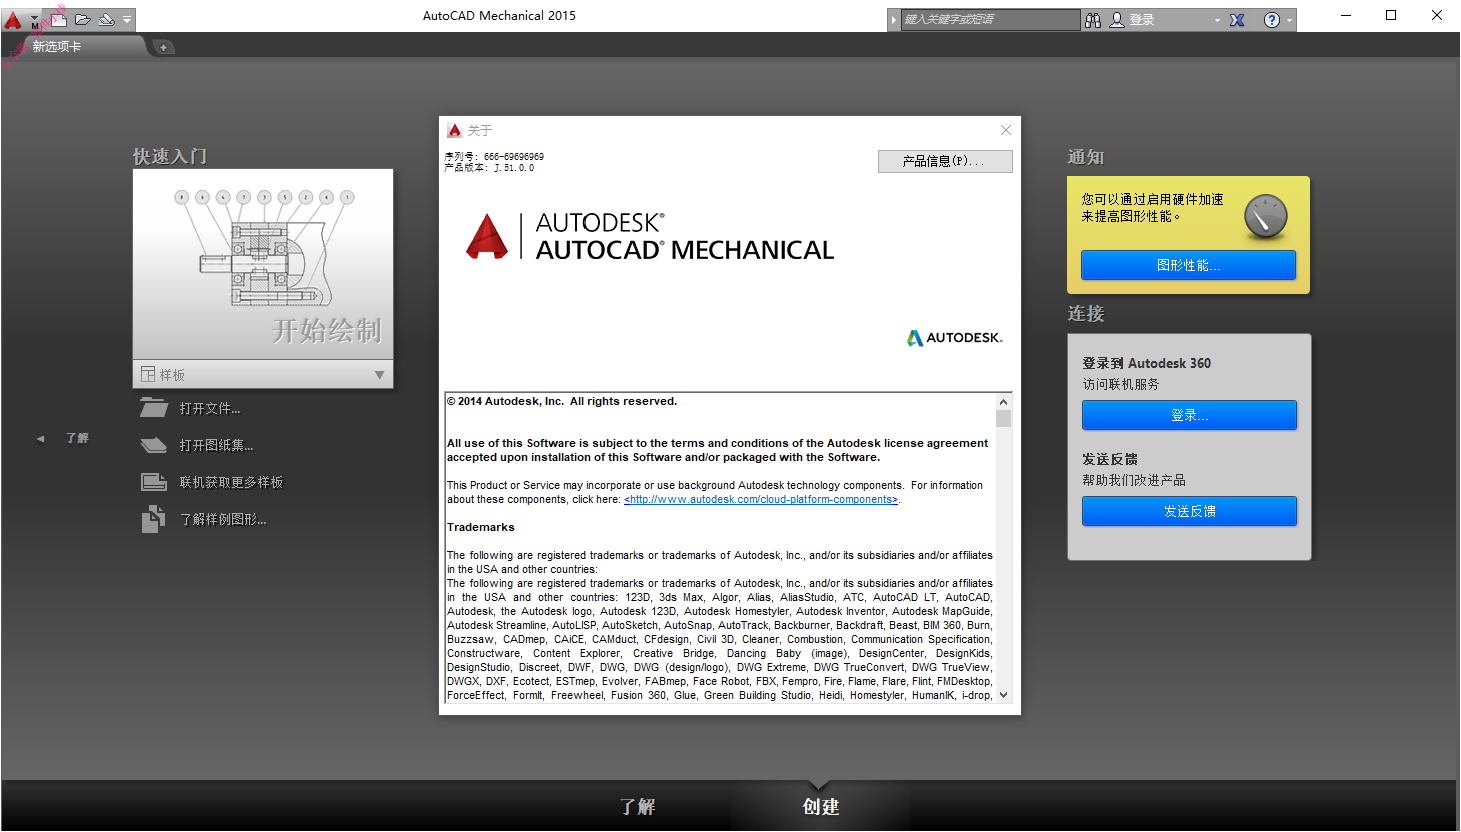This screenshot has width=1461, height=832.
Task: Click the 了解样例图形... document icon
Action: [x=153, y=519]
